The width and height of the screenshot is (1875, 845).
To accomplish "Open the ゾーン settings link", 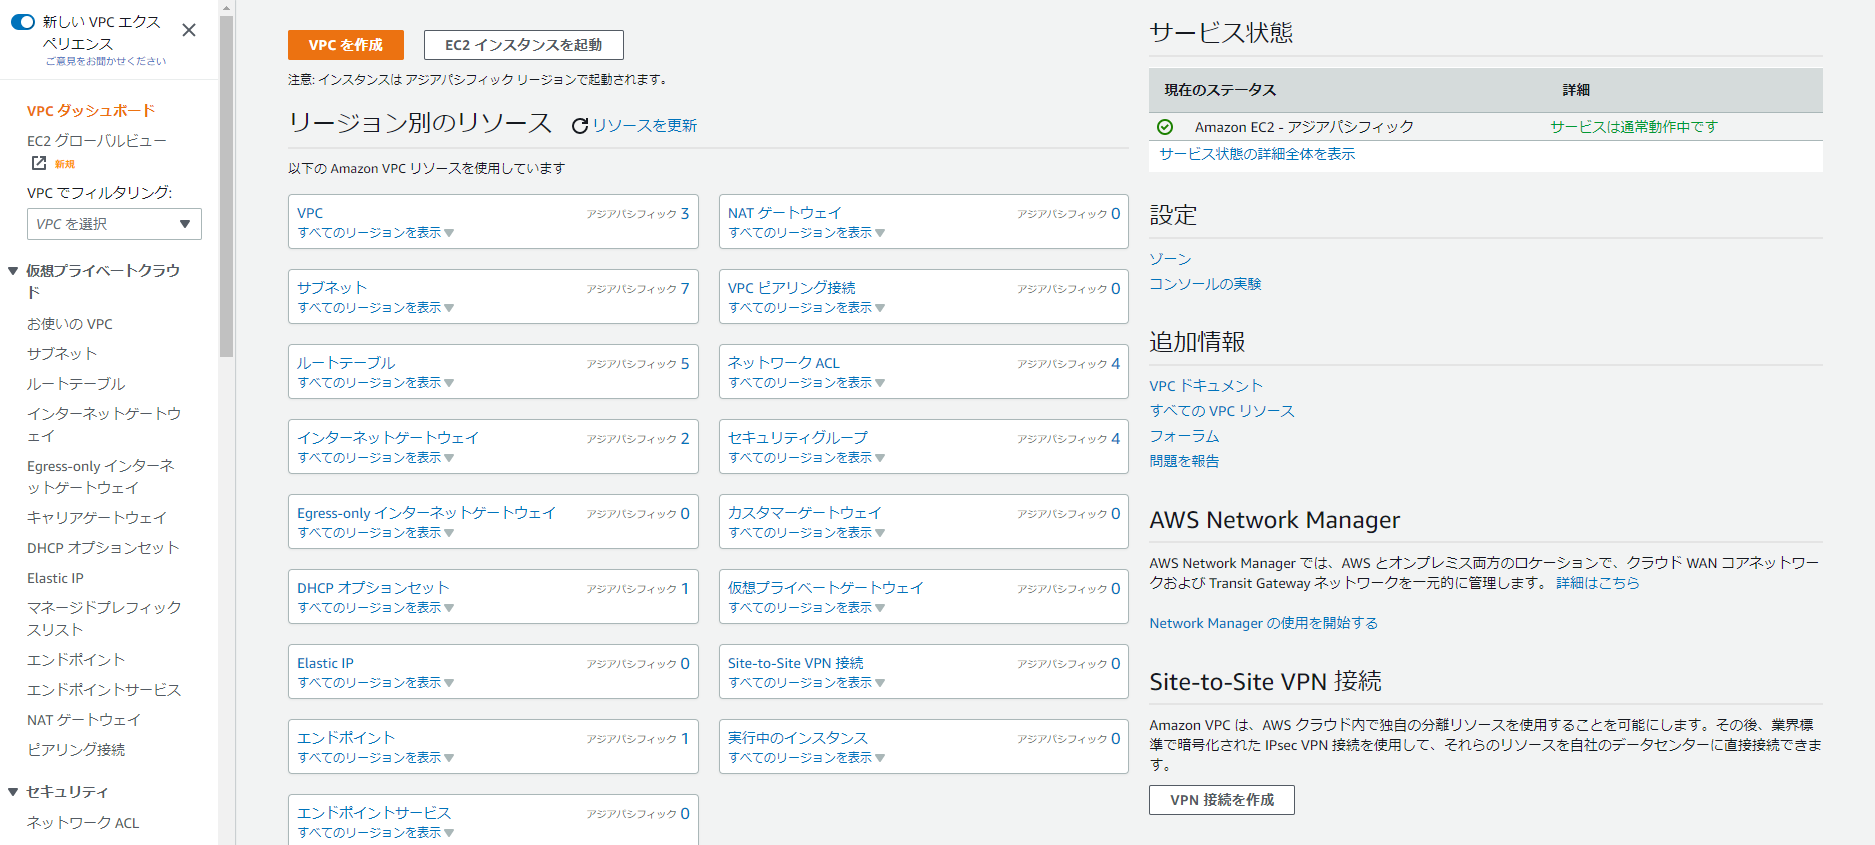I will click(x=1170, y=259).
